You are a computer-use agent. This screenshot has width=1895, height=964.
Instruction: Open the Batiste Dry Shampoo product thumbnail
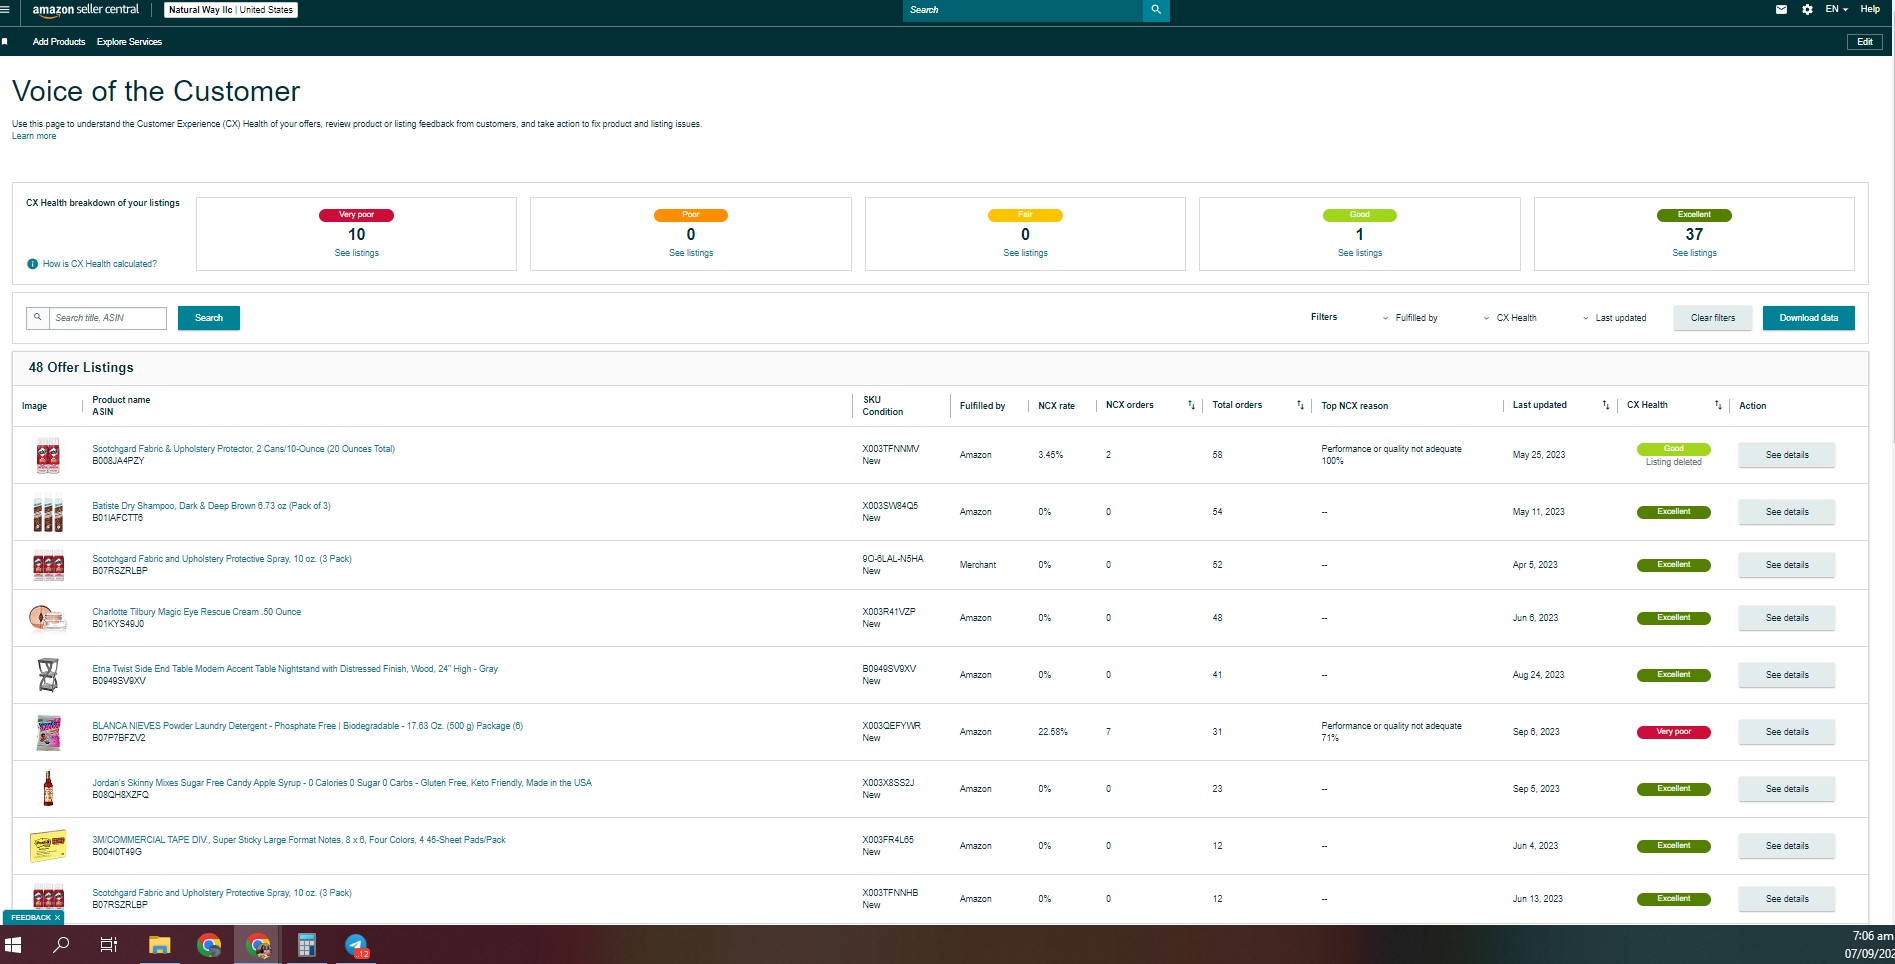[48, 513]
